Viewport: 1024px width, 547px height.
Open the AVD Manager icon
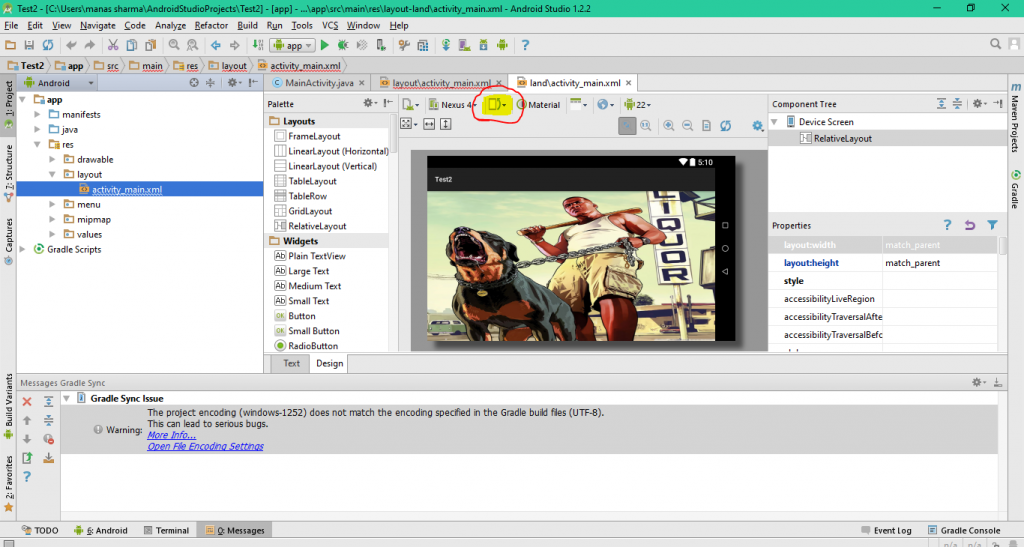pos(464,45)
